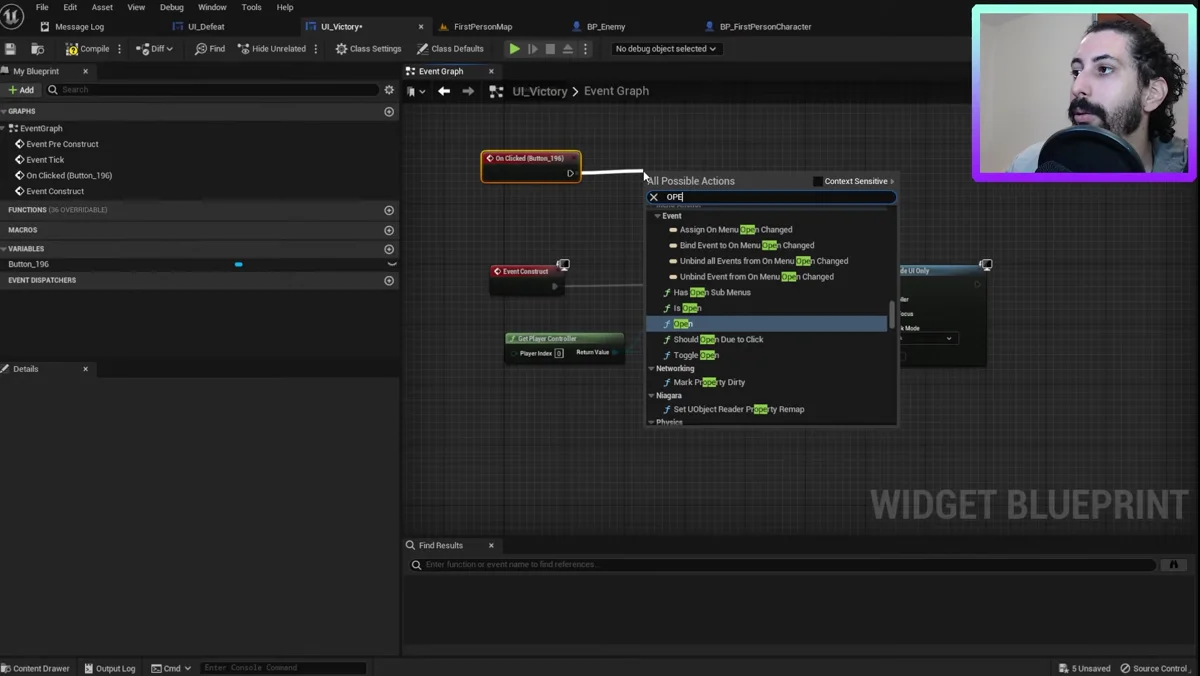Screen dimensions: 1200x676
Task: Click the Eject button
Action: [x=568, y=48]
